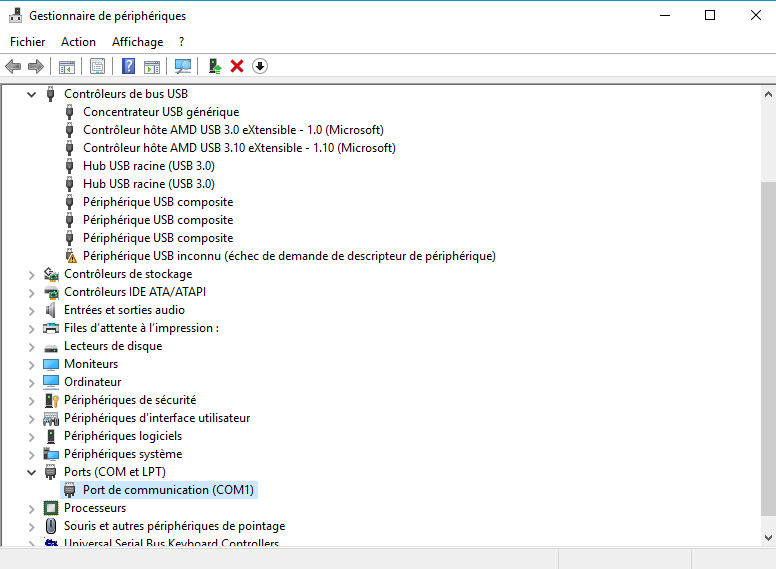Expand Files d'attente à l'impression
Image resolution: width=776 pixels, height=569 pixels.
(32, 329)
